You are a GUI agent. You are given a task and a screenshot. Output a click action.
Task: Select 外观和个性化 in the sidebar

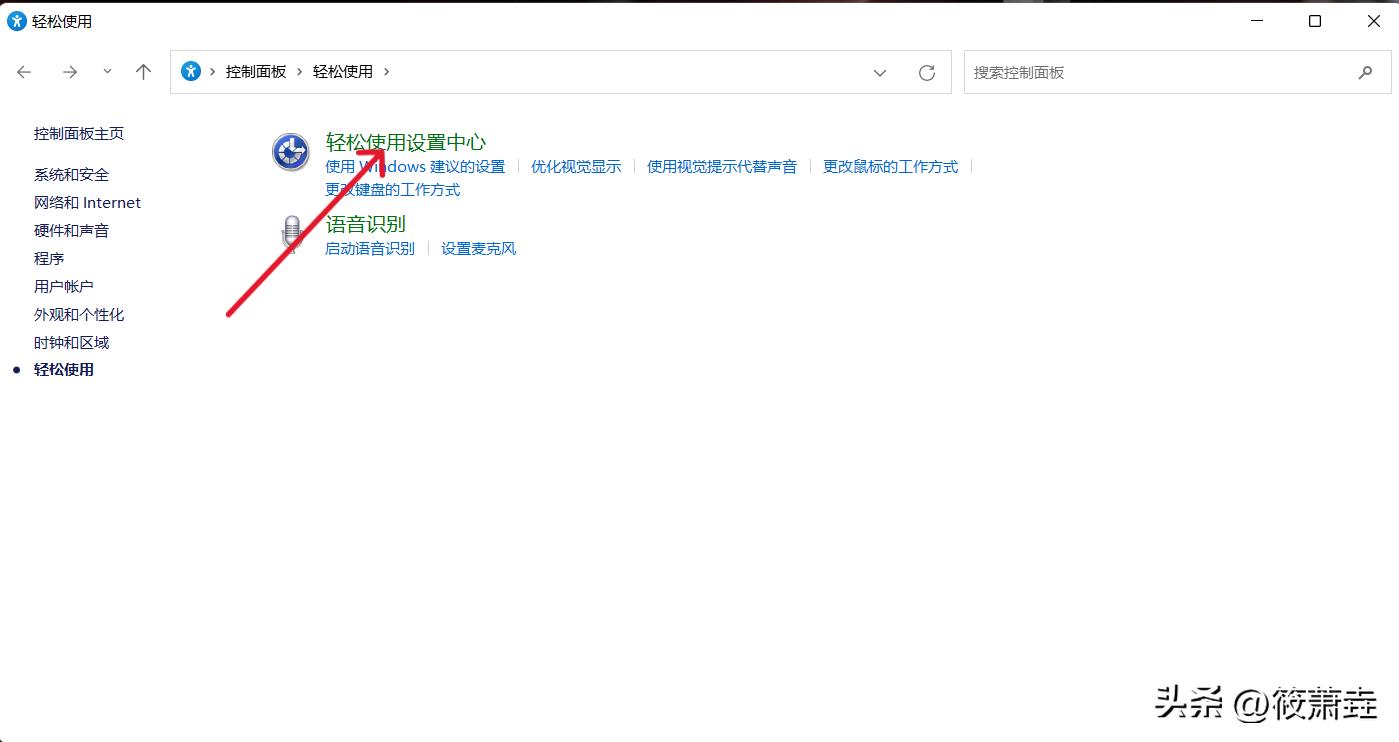click(x=79, y=313)
